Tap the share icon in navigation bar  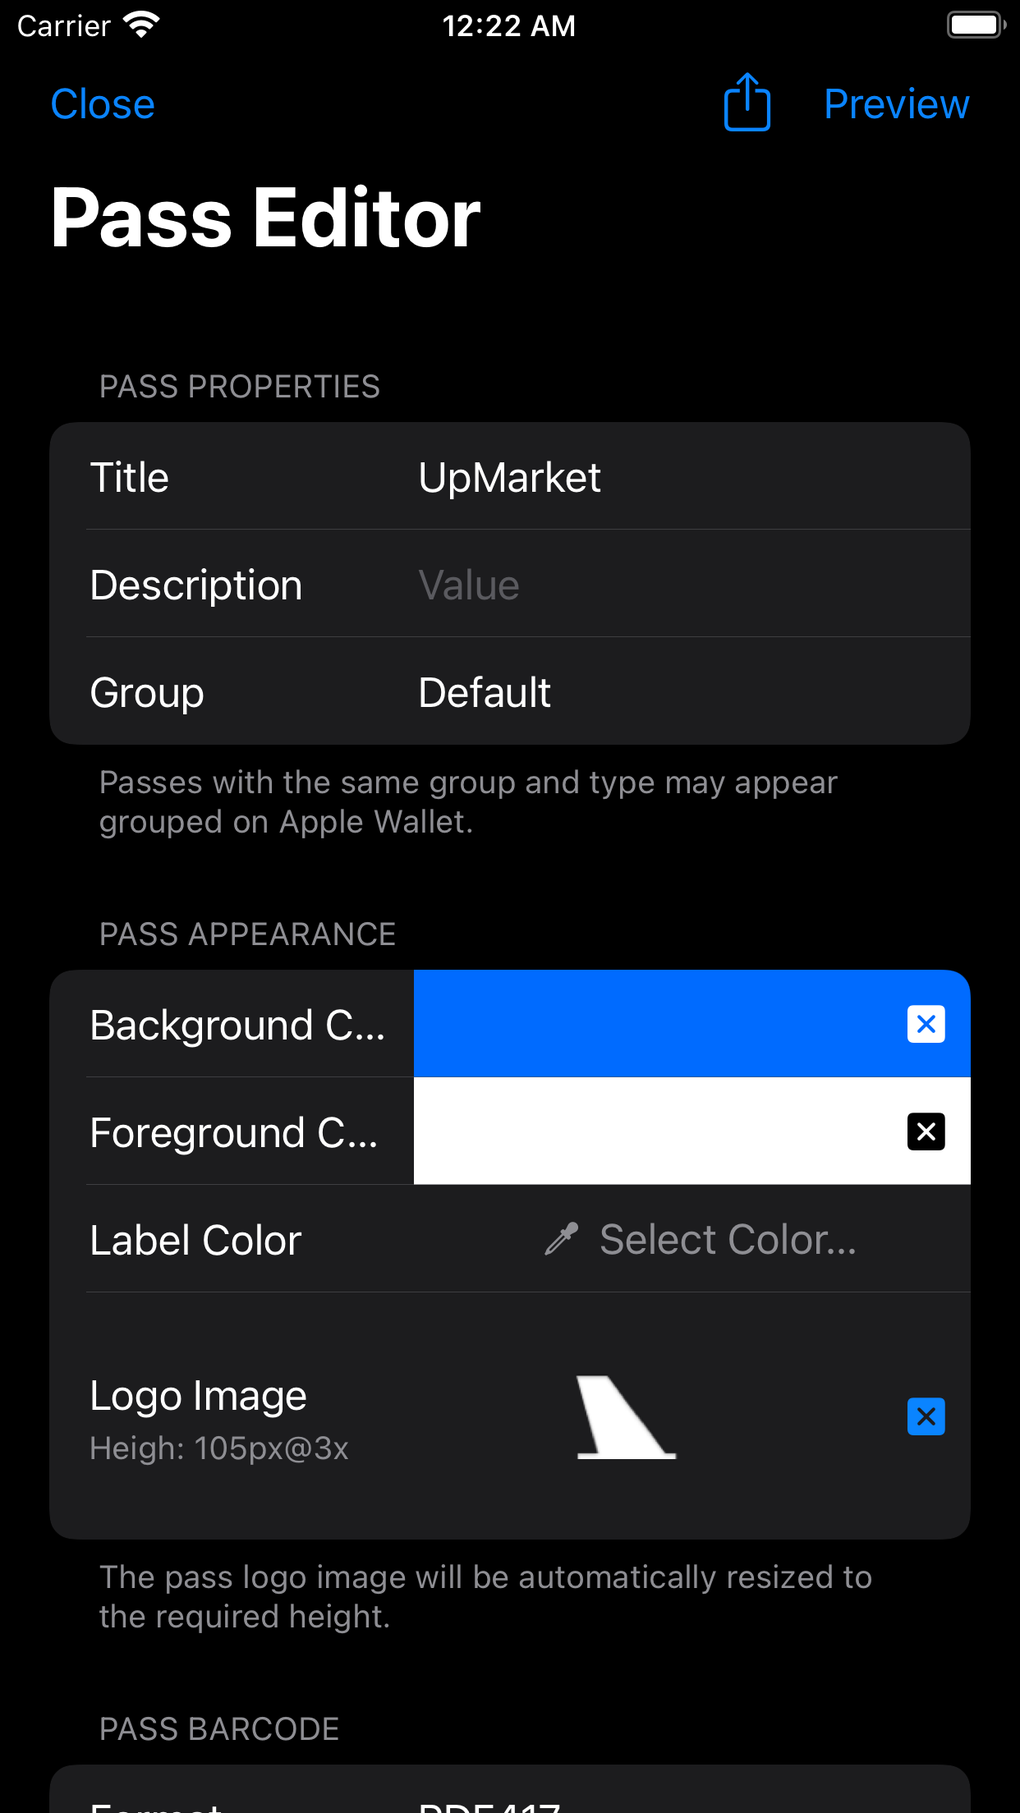pos(747,103)
